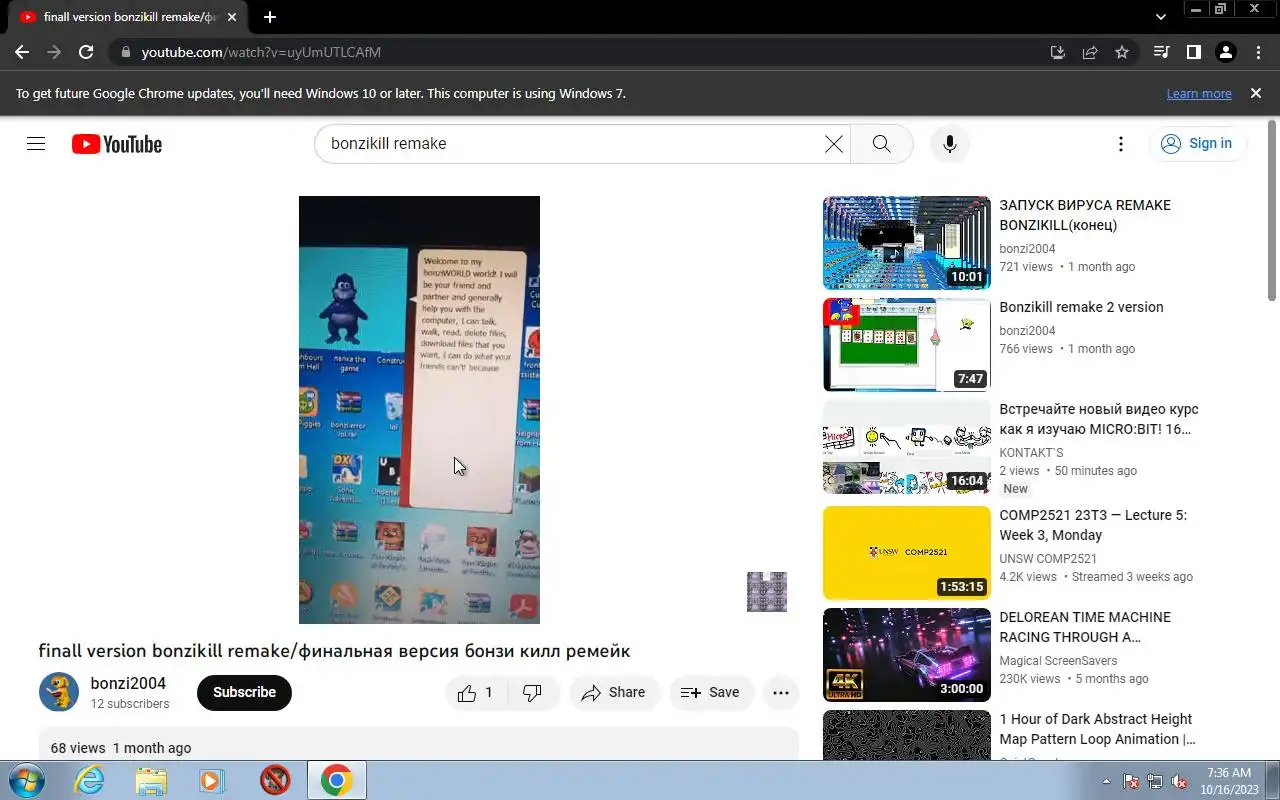Click the page vertical scrollbar
This screenshot has width=1280, height=800.
pos(1272,210)
